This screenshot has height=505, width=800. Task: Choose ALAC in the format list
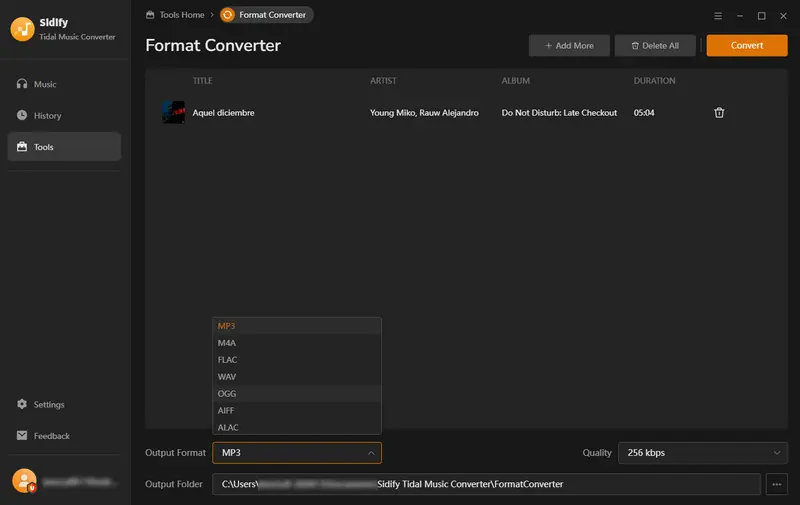tap(297, 427)
